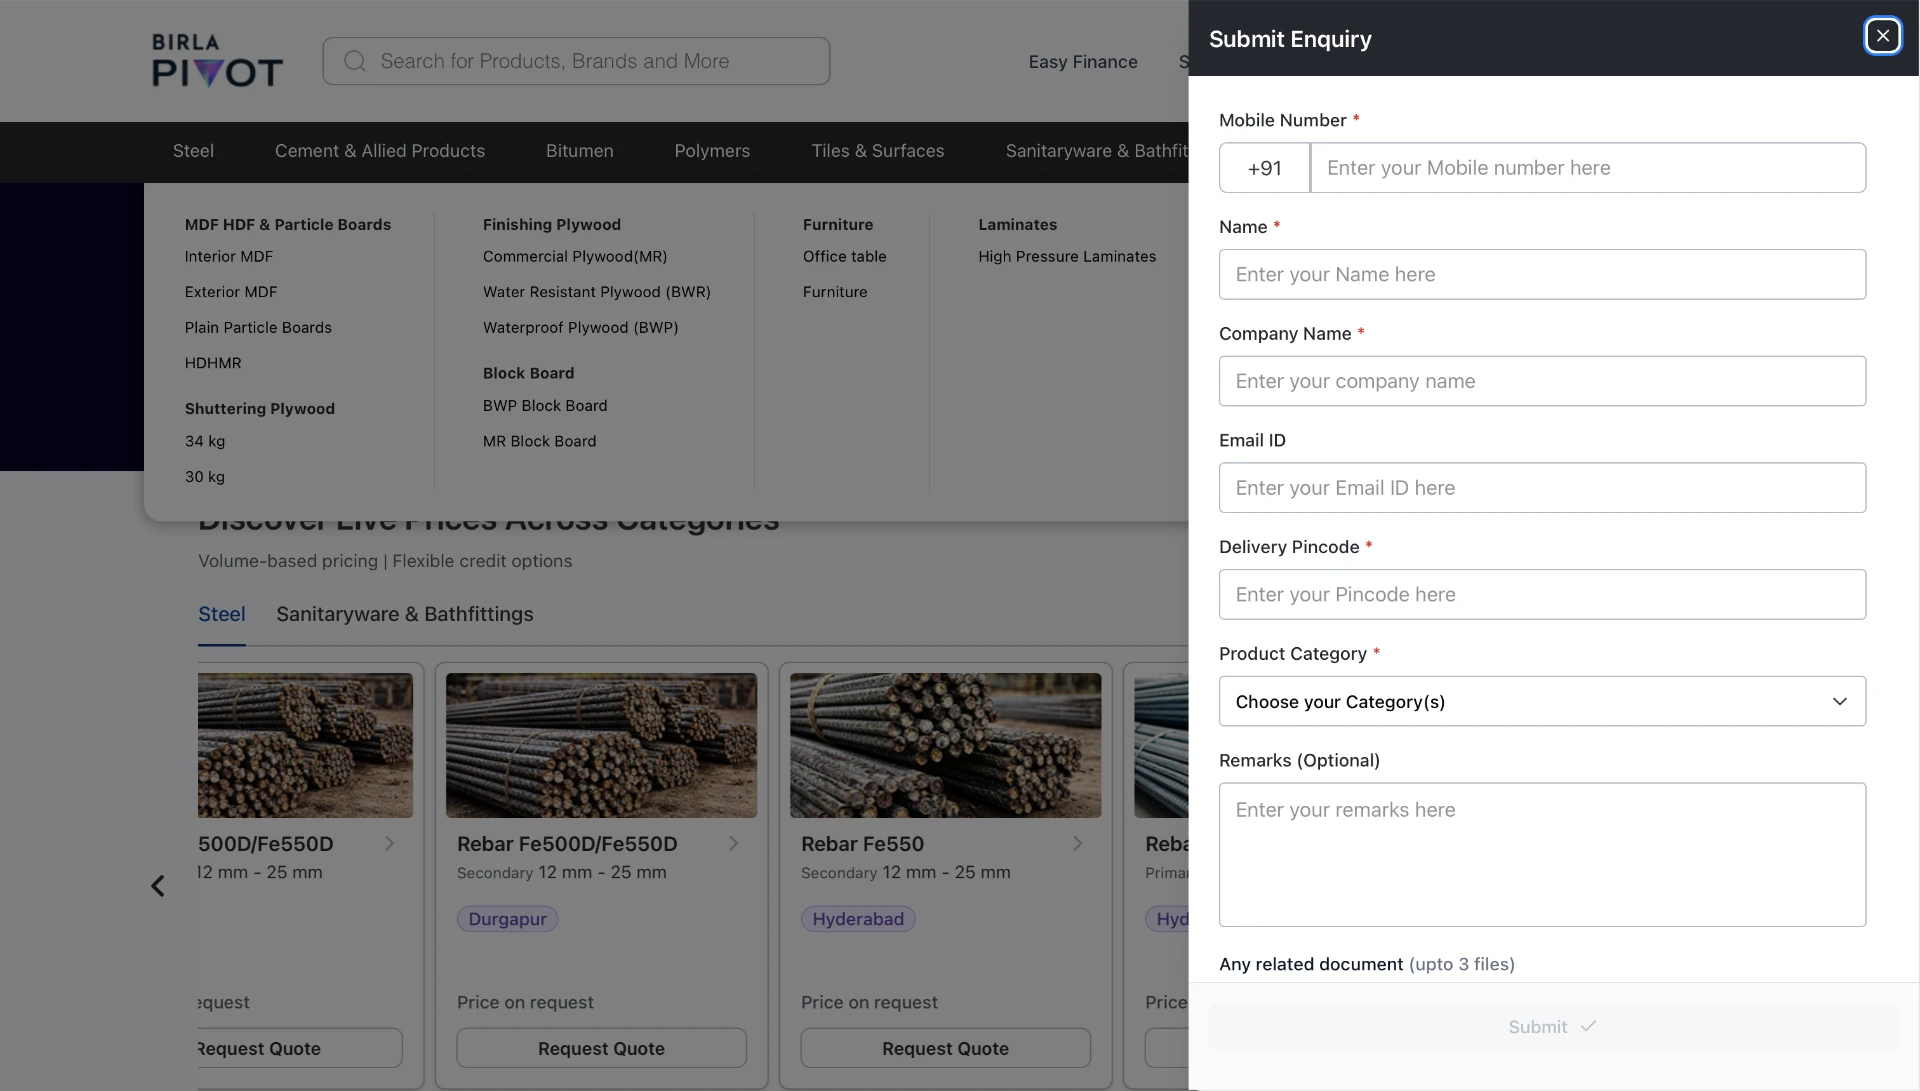This screenshot has width=1920, height=1091.
Task: Choose Commercial Plywood(MR)
Action: pos(575,257)
